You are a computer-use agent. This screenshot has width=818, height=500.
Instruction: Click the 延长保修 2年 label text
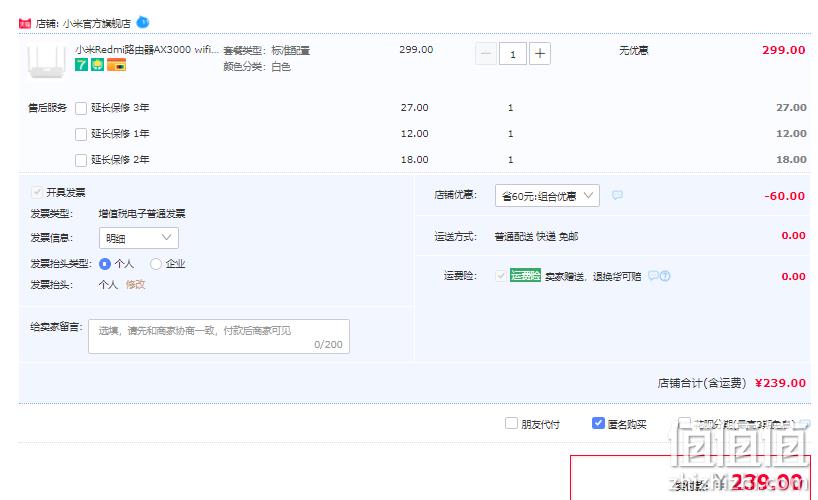pyautogui.click(x=121, y=160)
